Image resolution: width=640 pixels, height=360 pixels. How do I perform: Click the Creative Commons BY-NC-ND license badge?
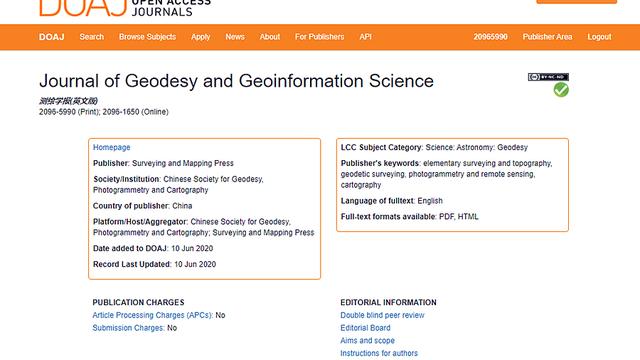click(548, 77)
